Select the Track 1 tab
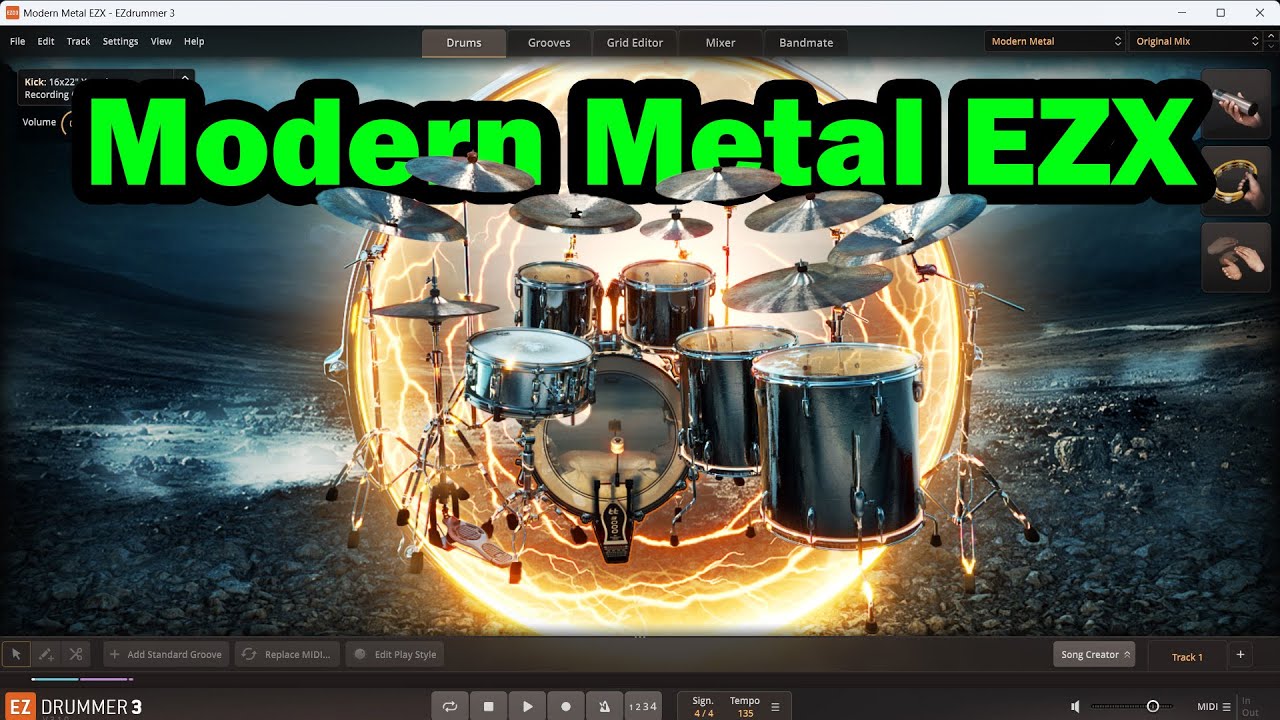The width and height of the screenshot is (1280, 720). tap(1187, 656)
